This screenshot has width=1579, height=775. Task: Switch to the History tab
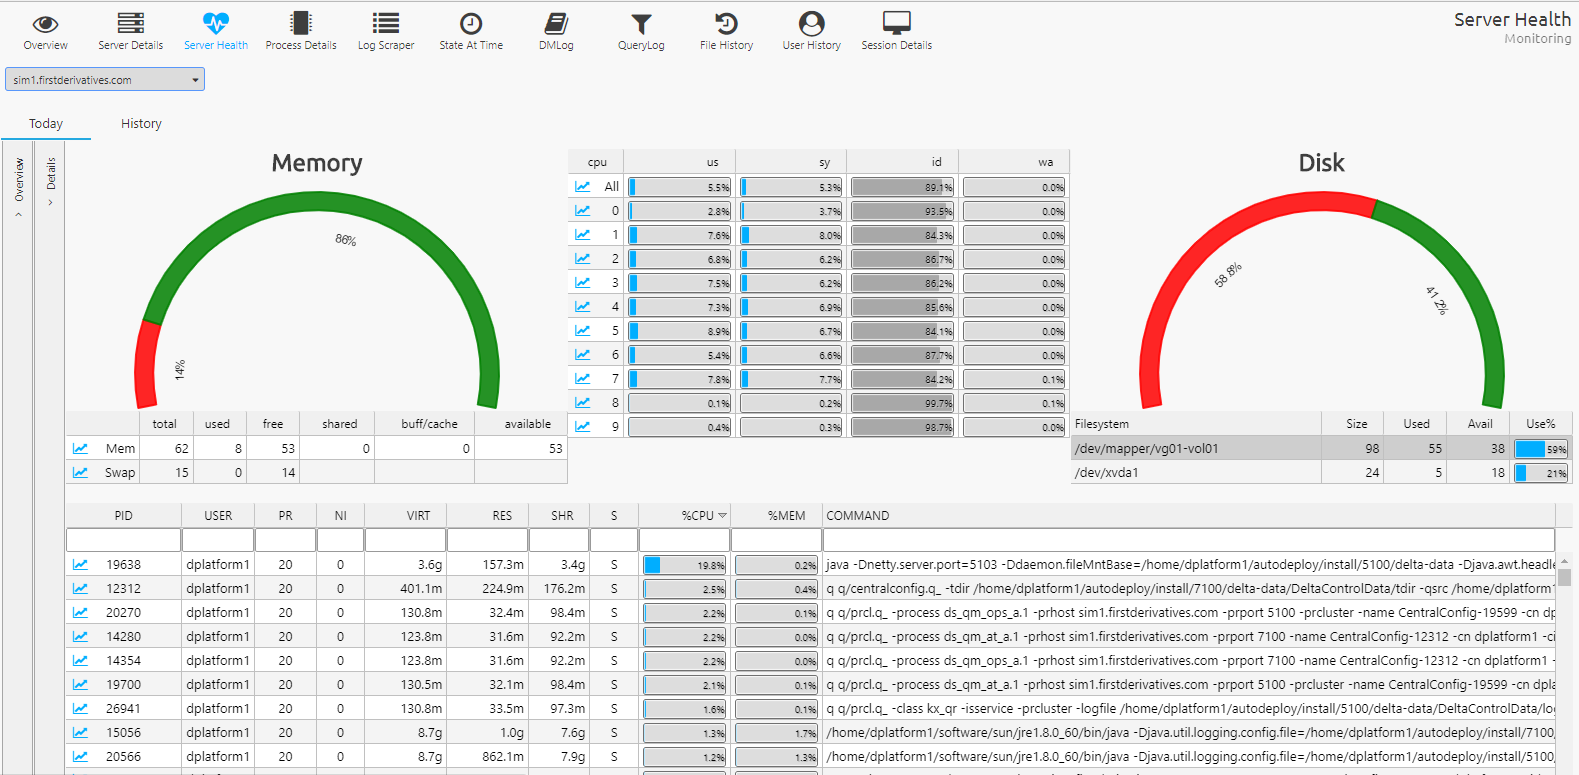tap(141, 124)
